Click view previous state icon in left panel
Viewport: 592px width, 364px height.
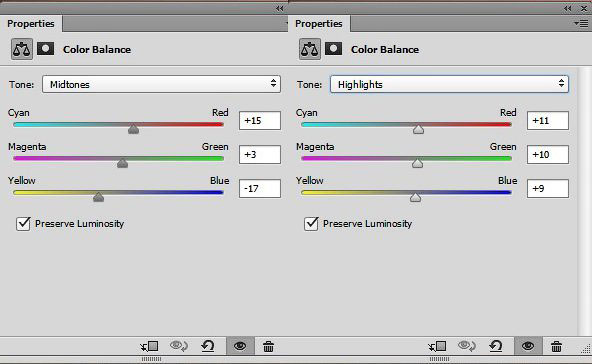[179, 346]
